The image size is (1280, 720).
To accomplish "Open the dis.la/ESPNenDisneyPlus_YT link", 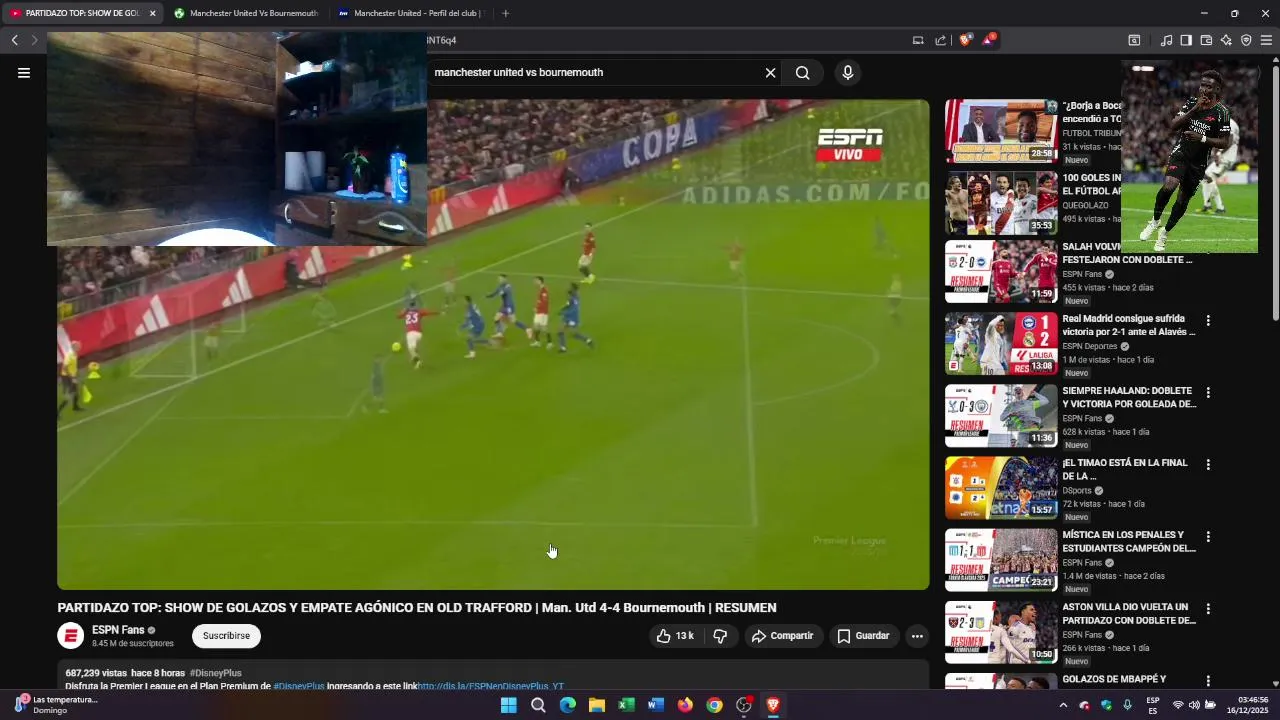I will pyautogui.click(x=491, y=687).
